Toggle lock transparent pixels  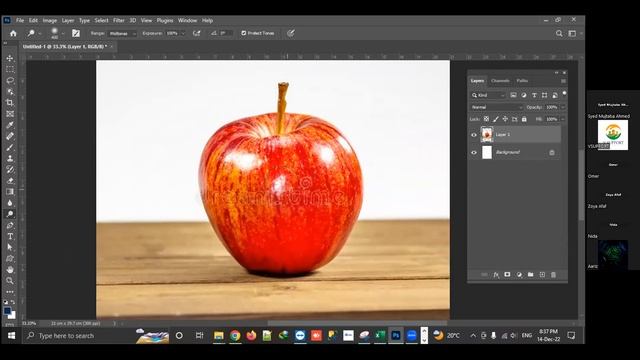point(486,119)
